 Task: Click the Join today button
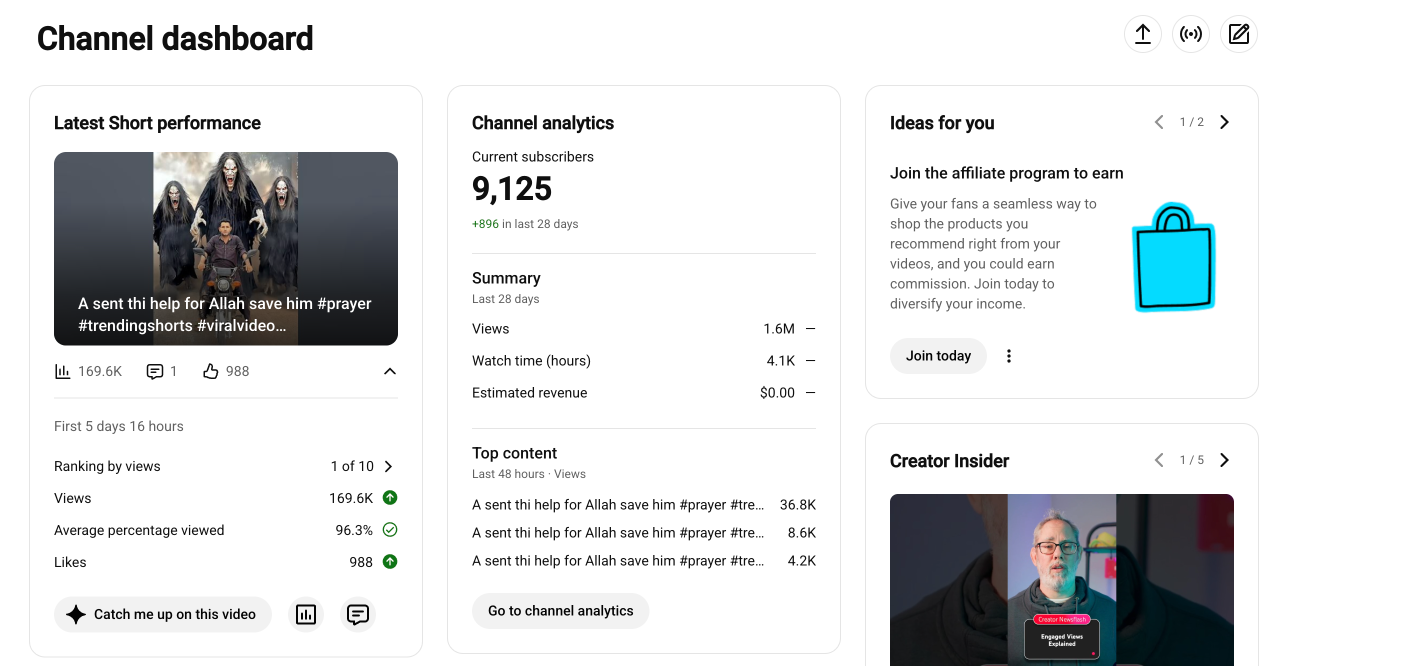tap(938, 356)
